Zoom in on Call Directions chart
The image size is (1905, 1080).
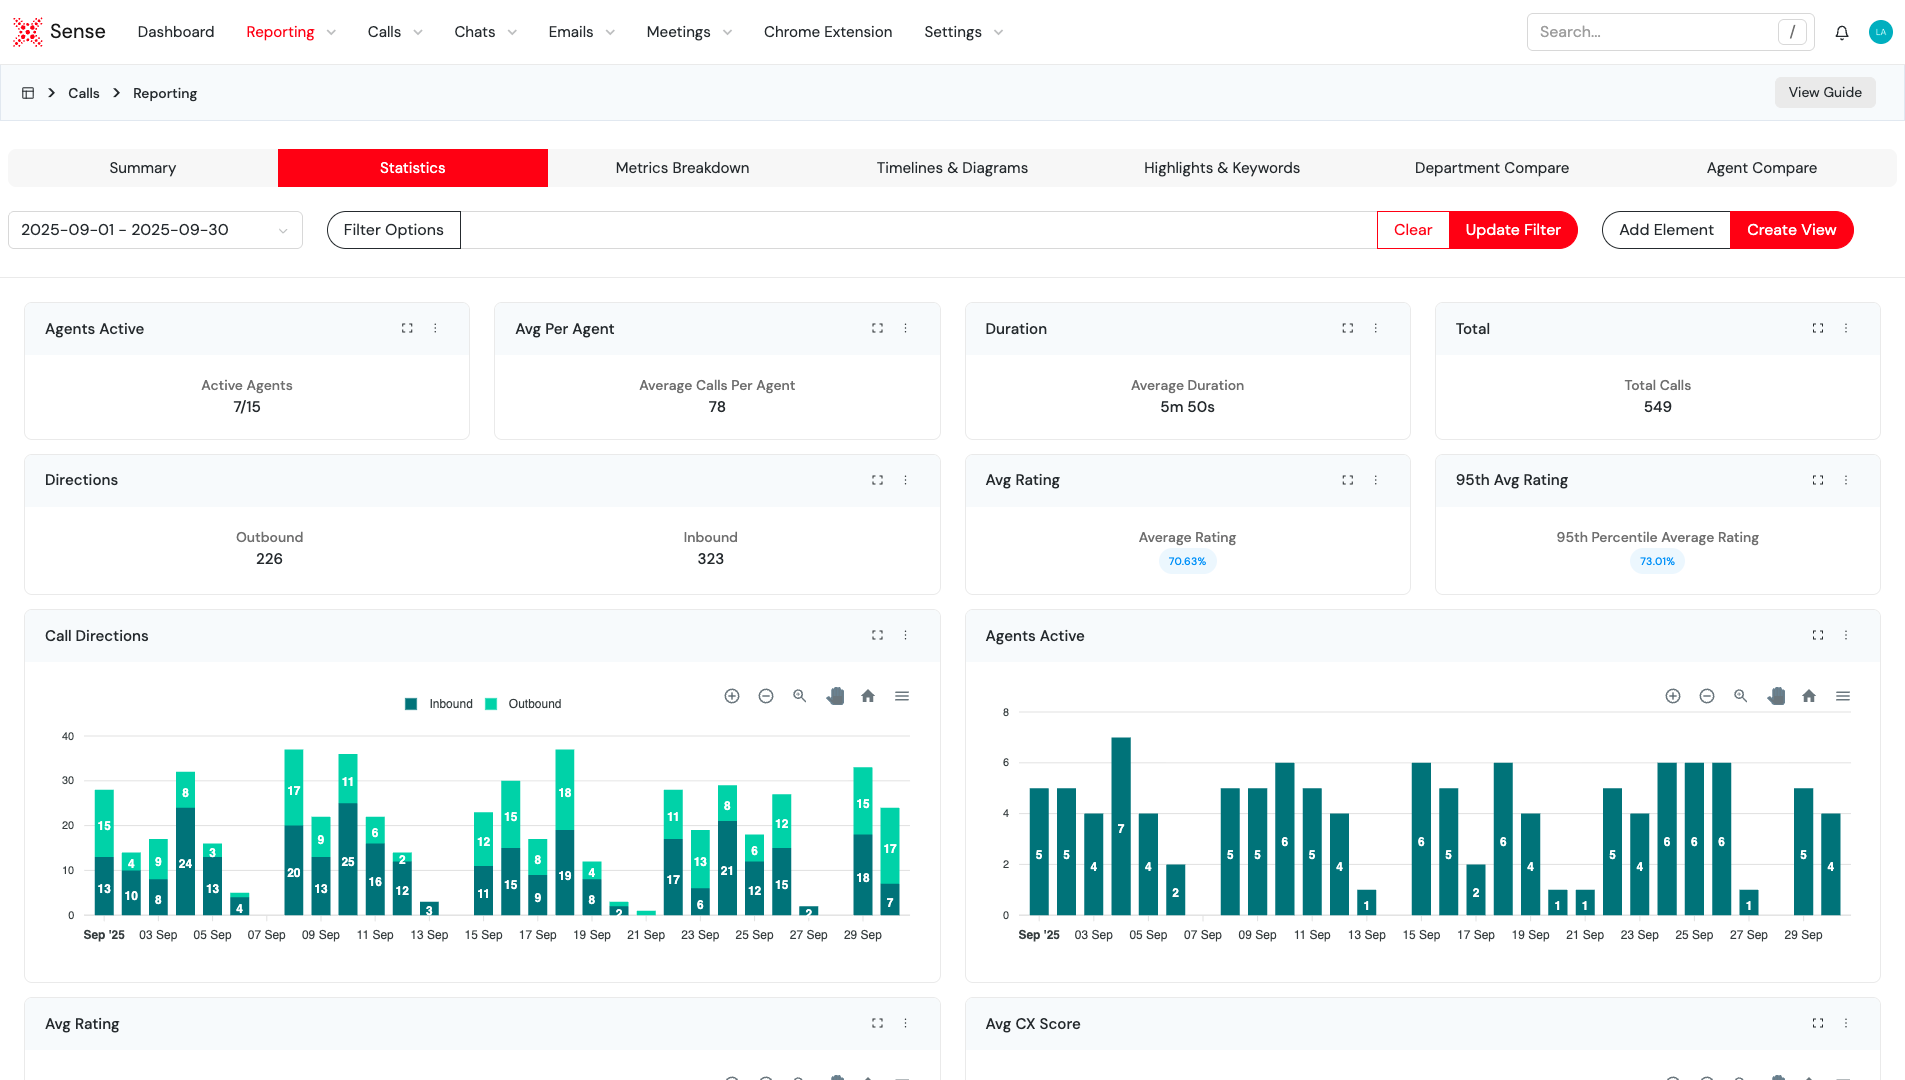[732, 696]
